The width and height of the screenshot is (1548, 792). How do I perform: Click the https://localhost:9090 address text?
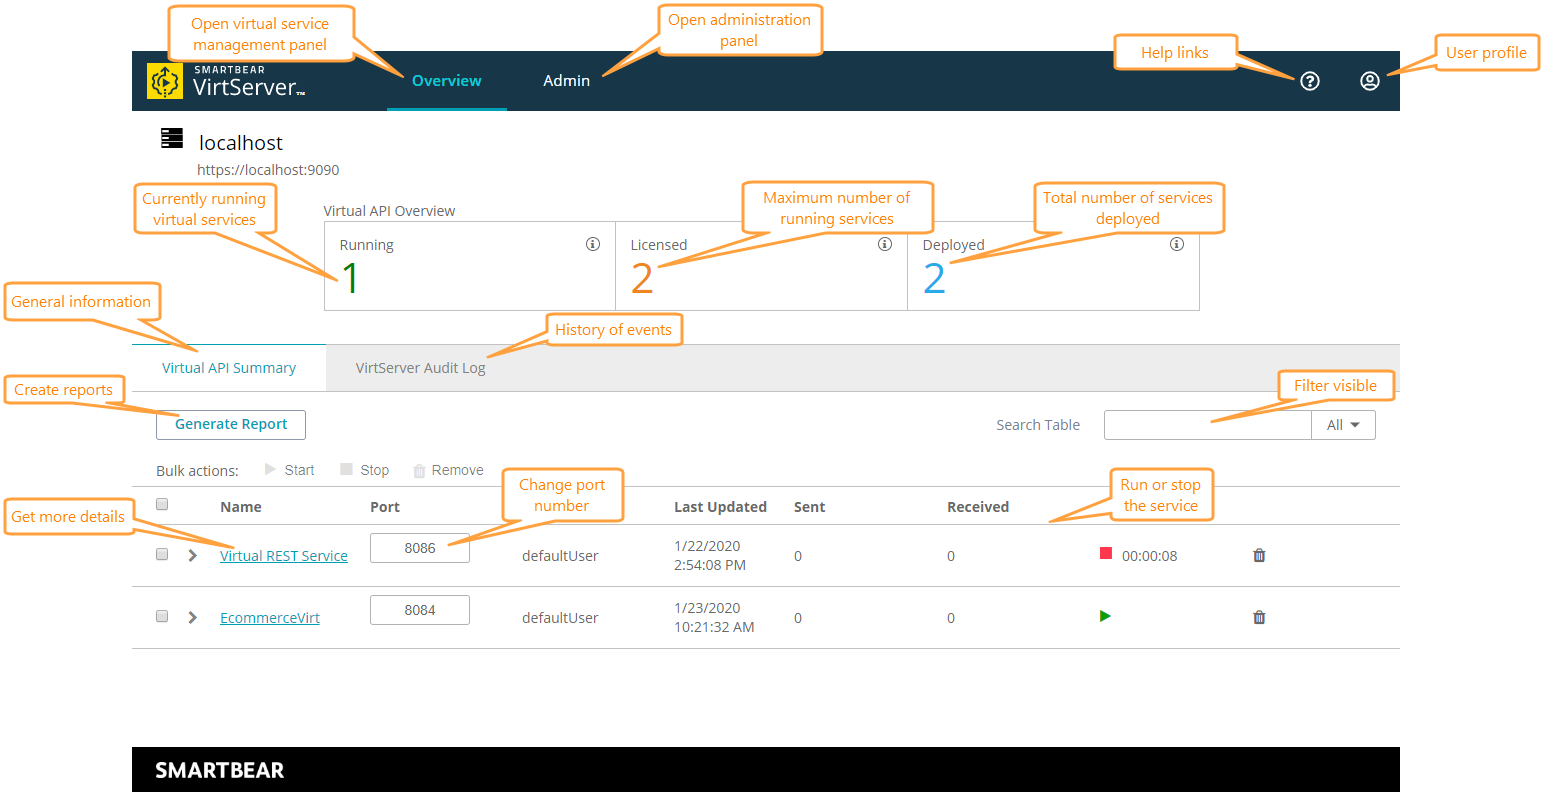pyautogui.click(x=268, y=170)
